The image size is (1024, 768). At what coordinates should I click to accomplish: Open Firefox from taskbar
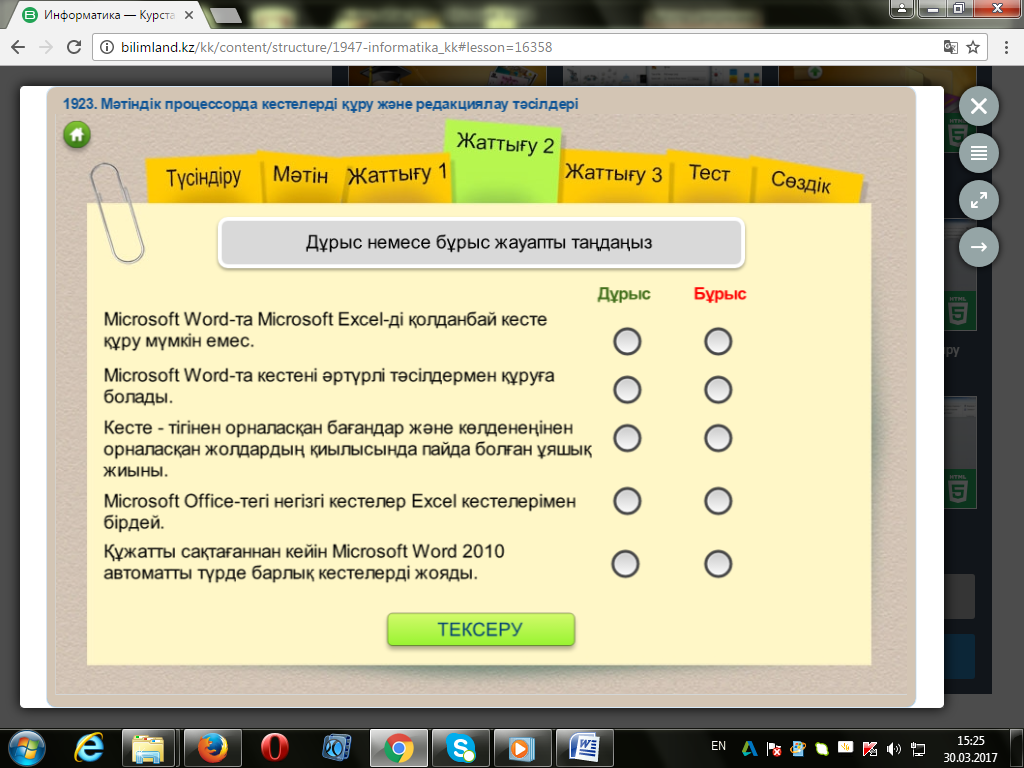pos(212,748)
